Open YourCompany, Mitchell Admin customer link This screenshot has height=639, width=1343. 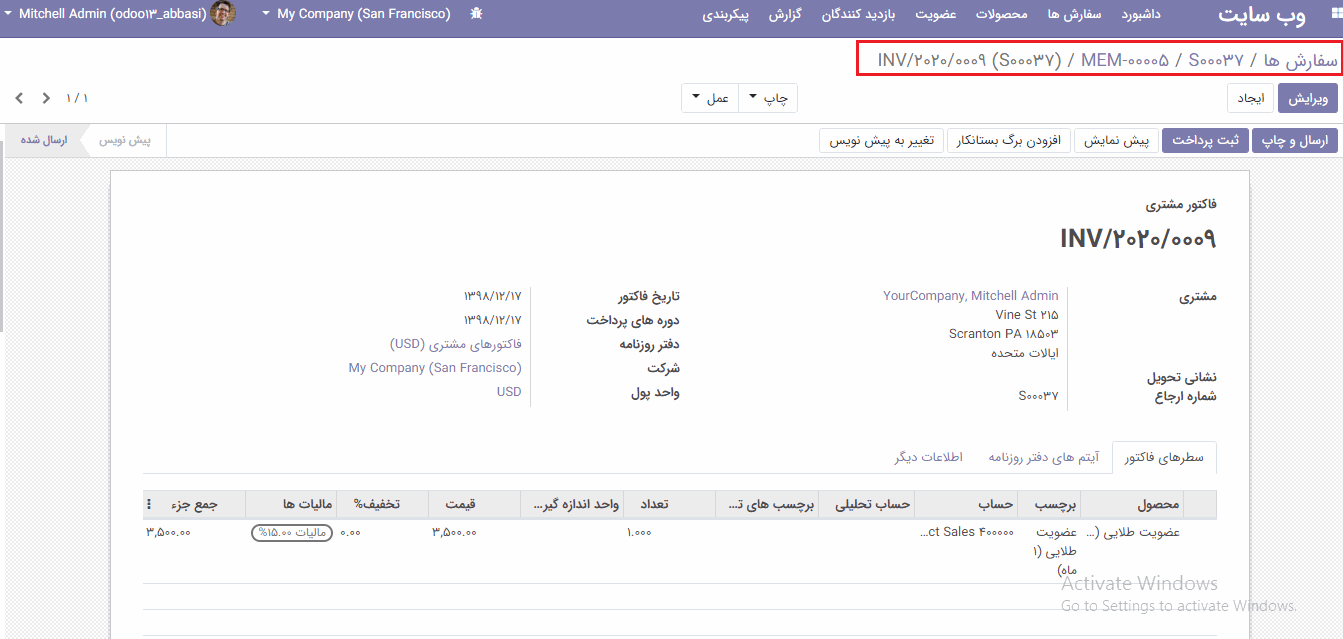970,296
